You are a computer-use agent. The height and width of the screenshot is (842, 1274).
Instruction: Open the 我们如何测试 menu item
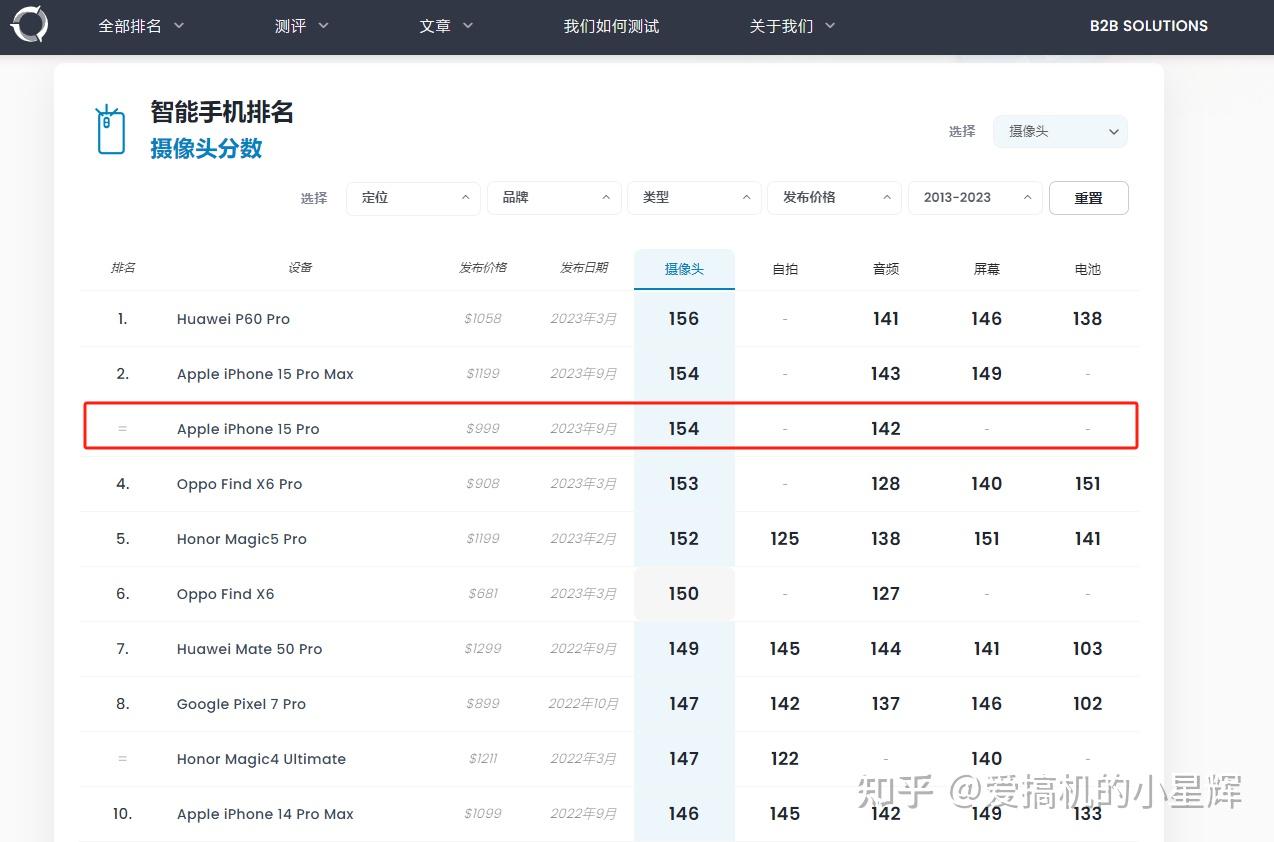pyautogui.click(x=611, y=26)
